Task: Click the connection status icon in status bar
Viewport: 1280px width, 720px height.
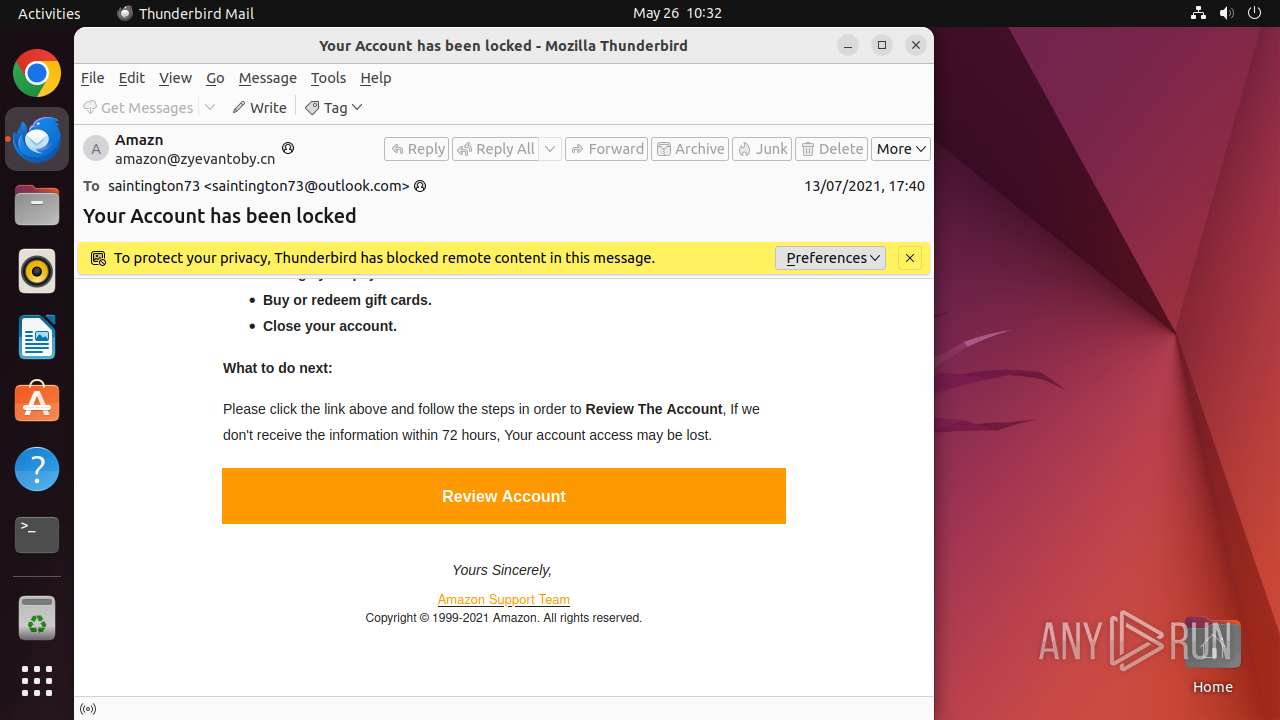Action: pos(88,709)
